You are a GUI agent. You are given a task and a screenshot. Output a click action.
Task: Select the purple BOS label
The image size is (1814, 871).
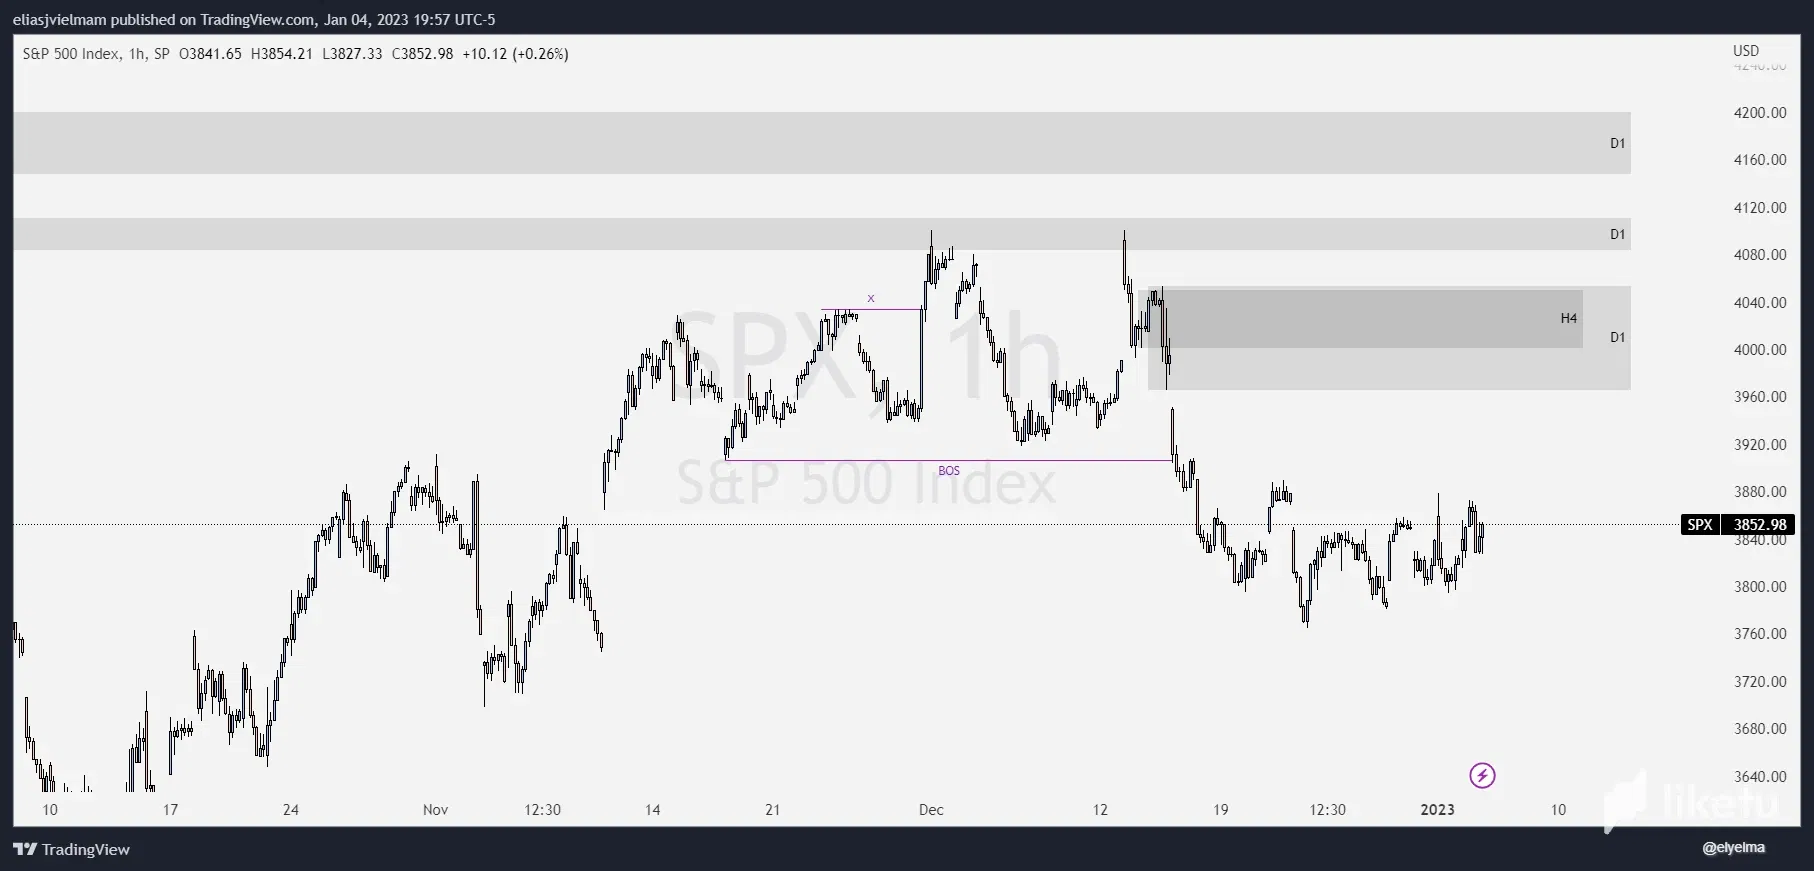tap(949, 471)
